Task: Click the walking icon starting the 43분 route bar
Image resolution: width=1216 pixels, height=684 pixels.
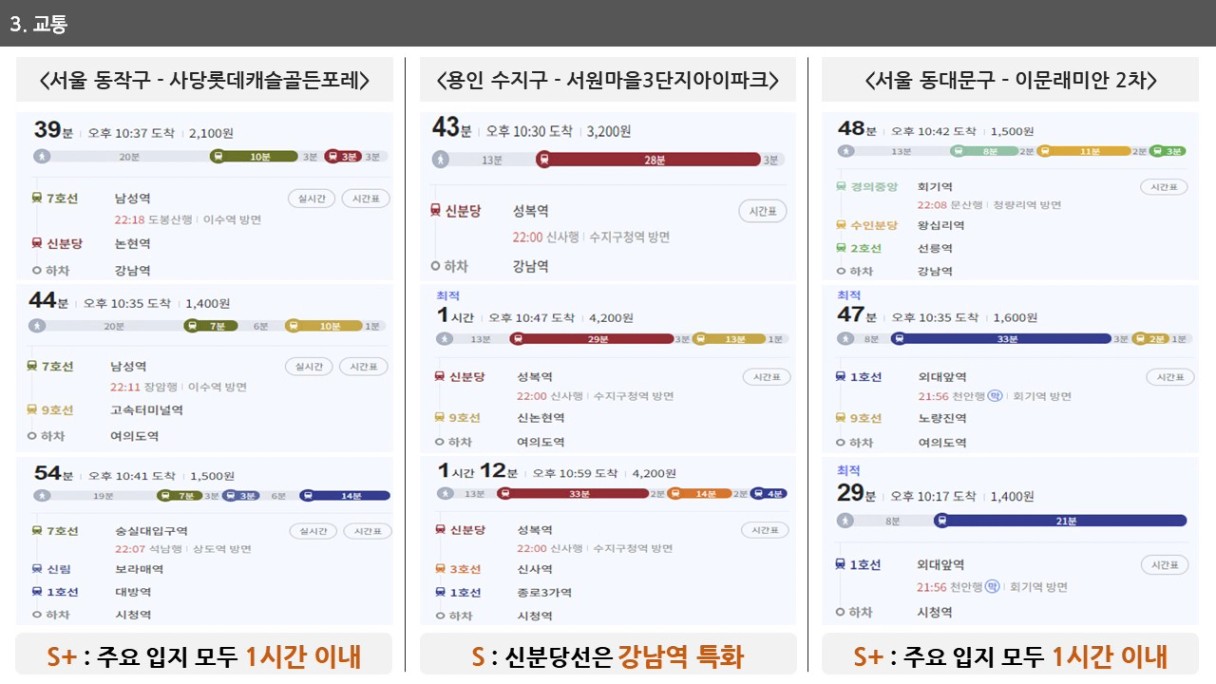Action: 442,159
